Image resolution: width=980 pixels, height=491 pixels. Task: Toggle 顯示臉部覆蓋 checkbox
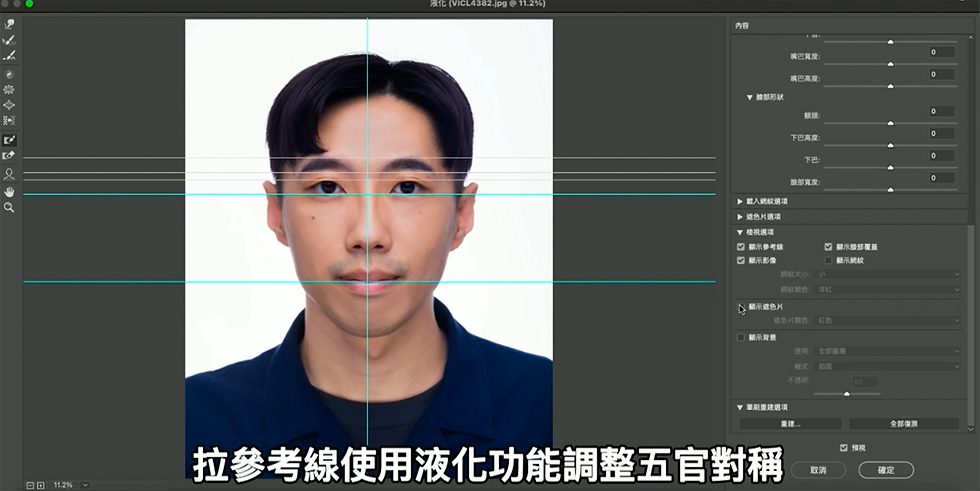coord(828,247)
